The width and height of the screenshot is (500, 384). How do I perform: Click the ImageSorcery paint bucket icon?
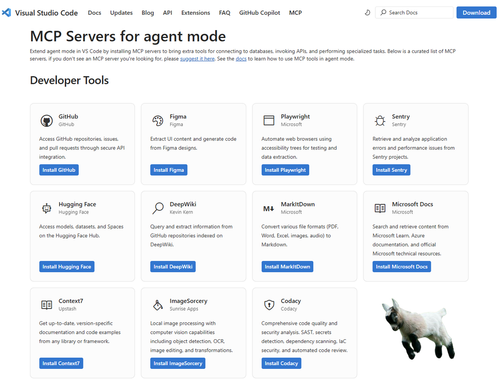pos(158,305)
